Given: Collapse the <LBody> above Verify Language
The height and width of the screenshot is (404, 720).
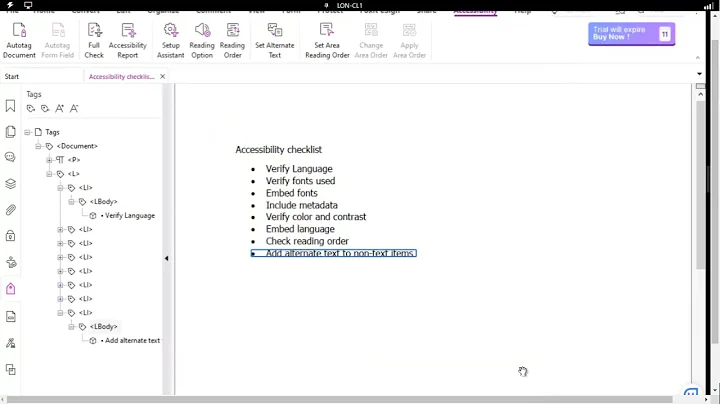Looking at the screenshot, I should (x=71, y=202).
